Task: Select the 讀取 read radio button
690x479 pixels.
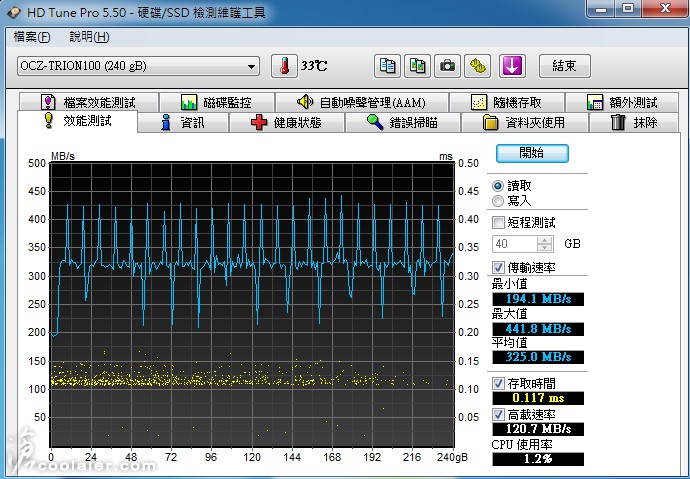Action: pos(498,186)
